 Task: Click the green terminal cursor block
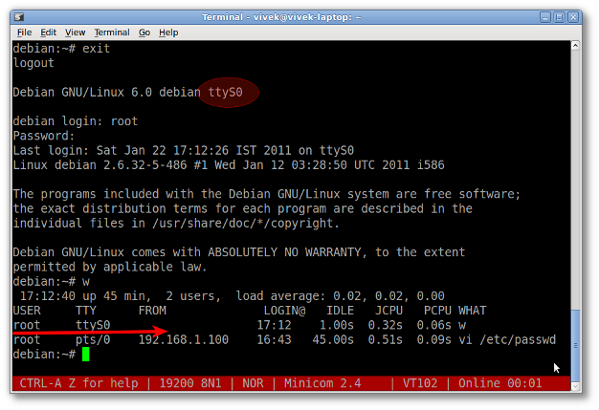[86, 354]
